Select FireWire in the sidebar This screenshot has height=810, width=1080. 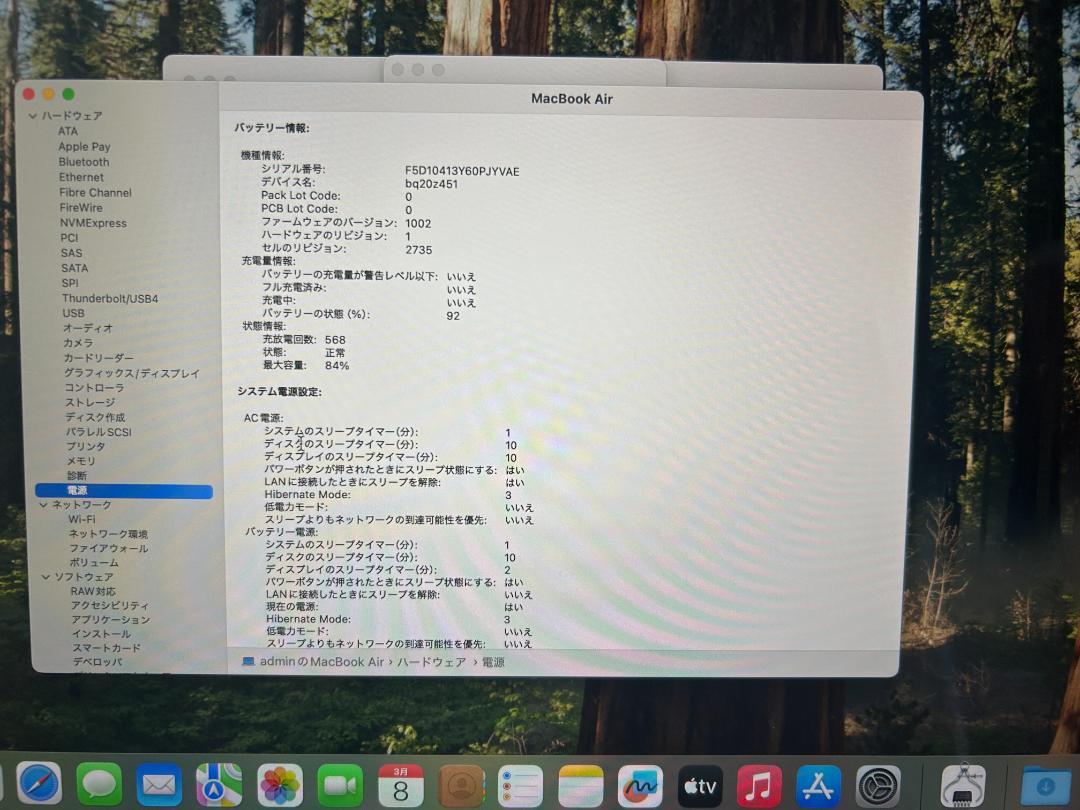click(x=81, y=207)
